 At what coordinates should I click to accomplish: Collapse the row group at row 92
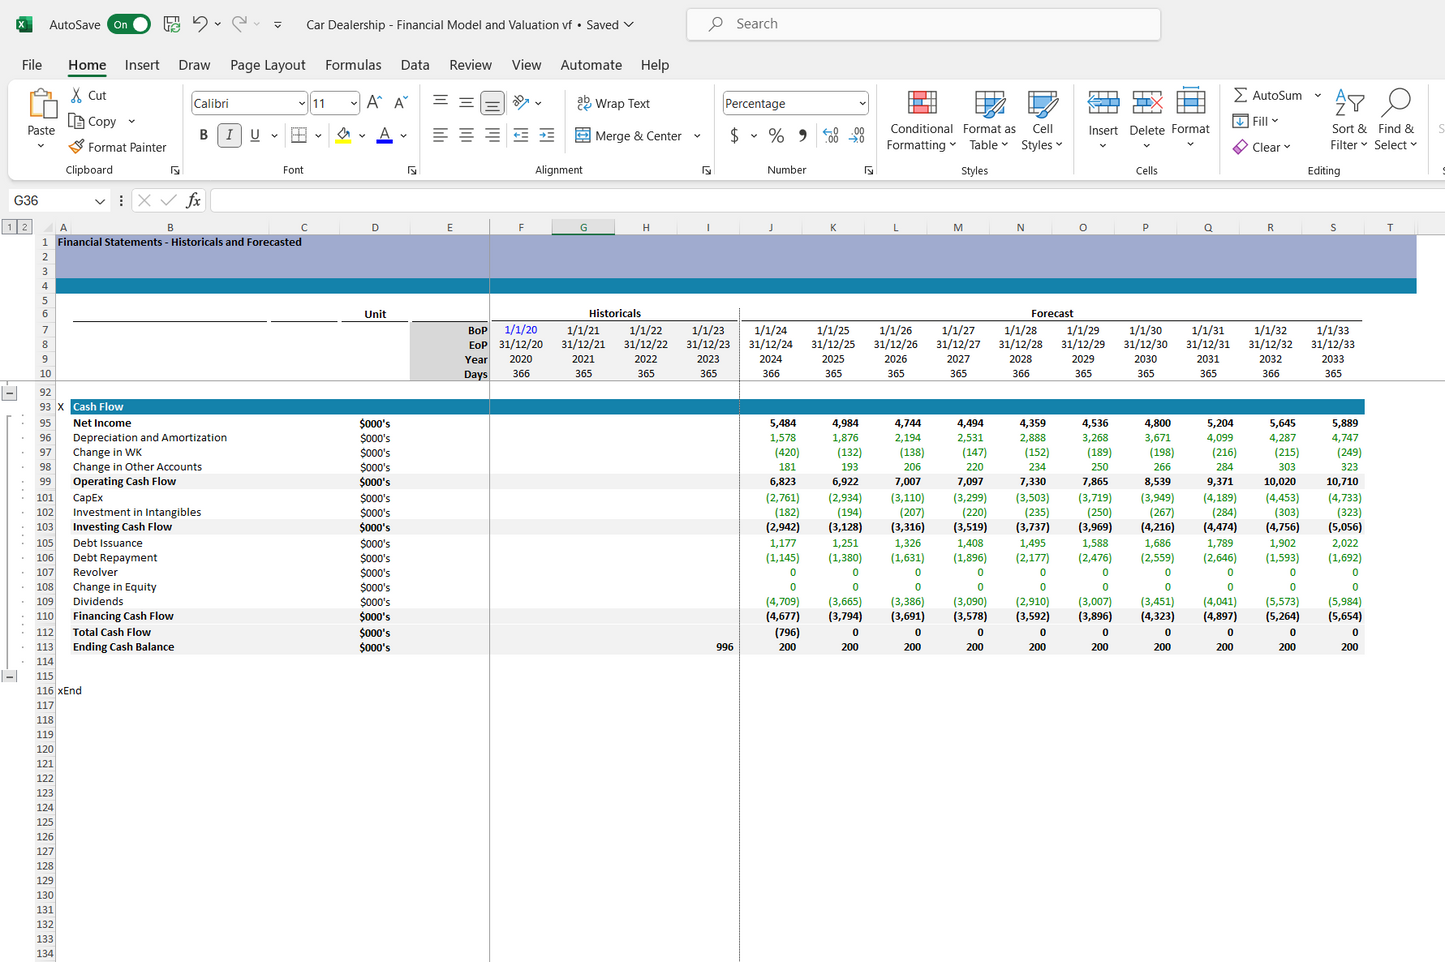9,393
